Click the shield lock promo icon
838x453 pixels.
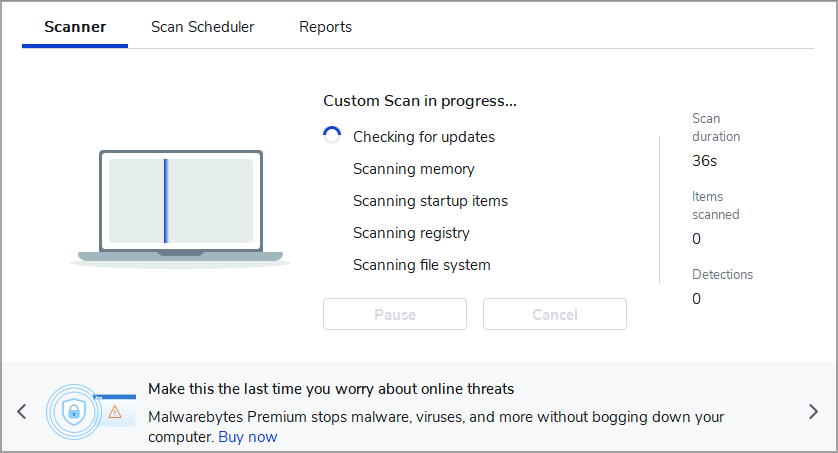coord(74,412)
